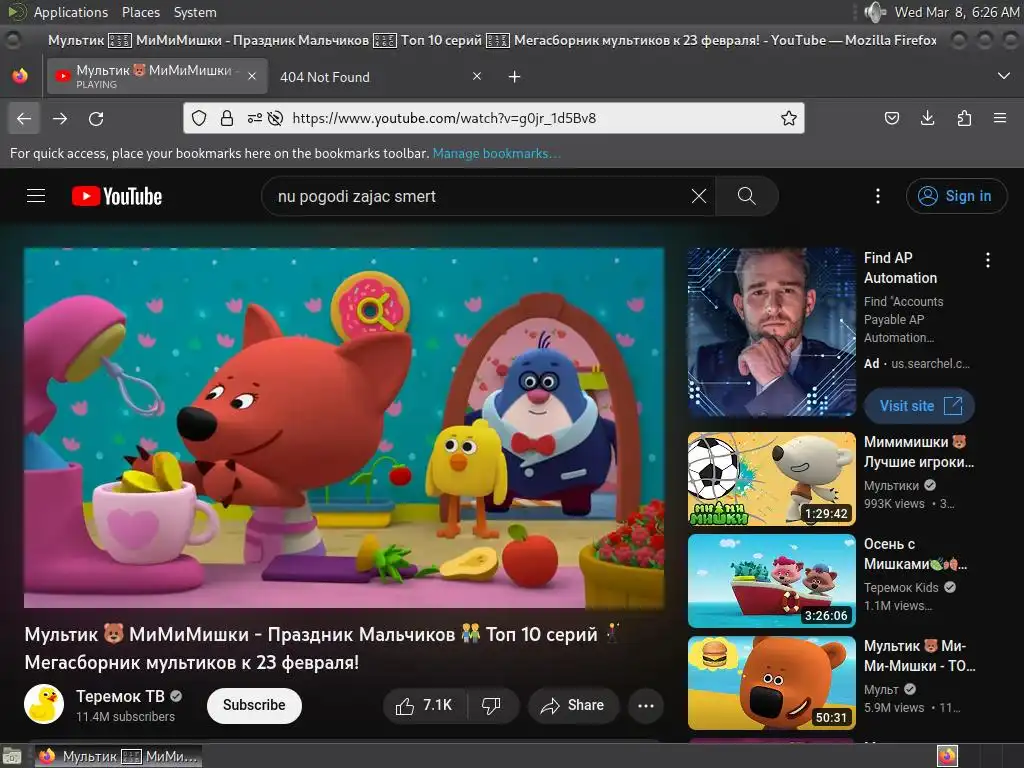Clear the search query with X
Image resolution: width=1024 pixels, height=768 pixels.
(x=699, y=196)
